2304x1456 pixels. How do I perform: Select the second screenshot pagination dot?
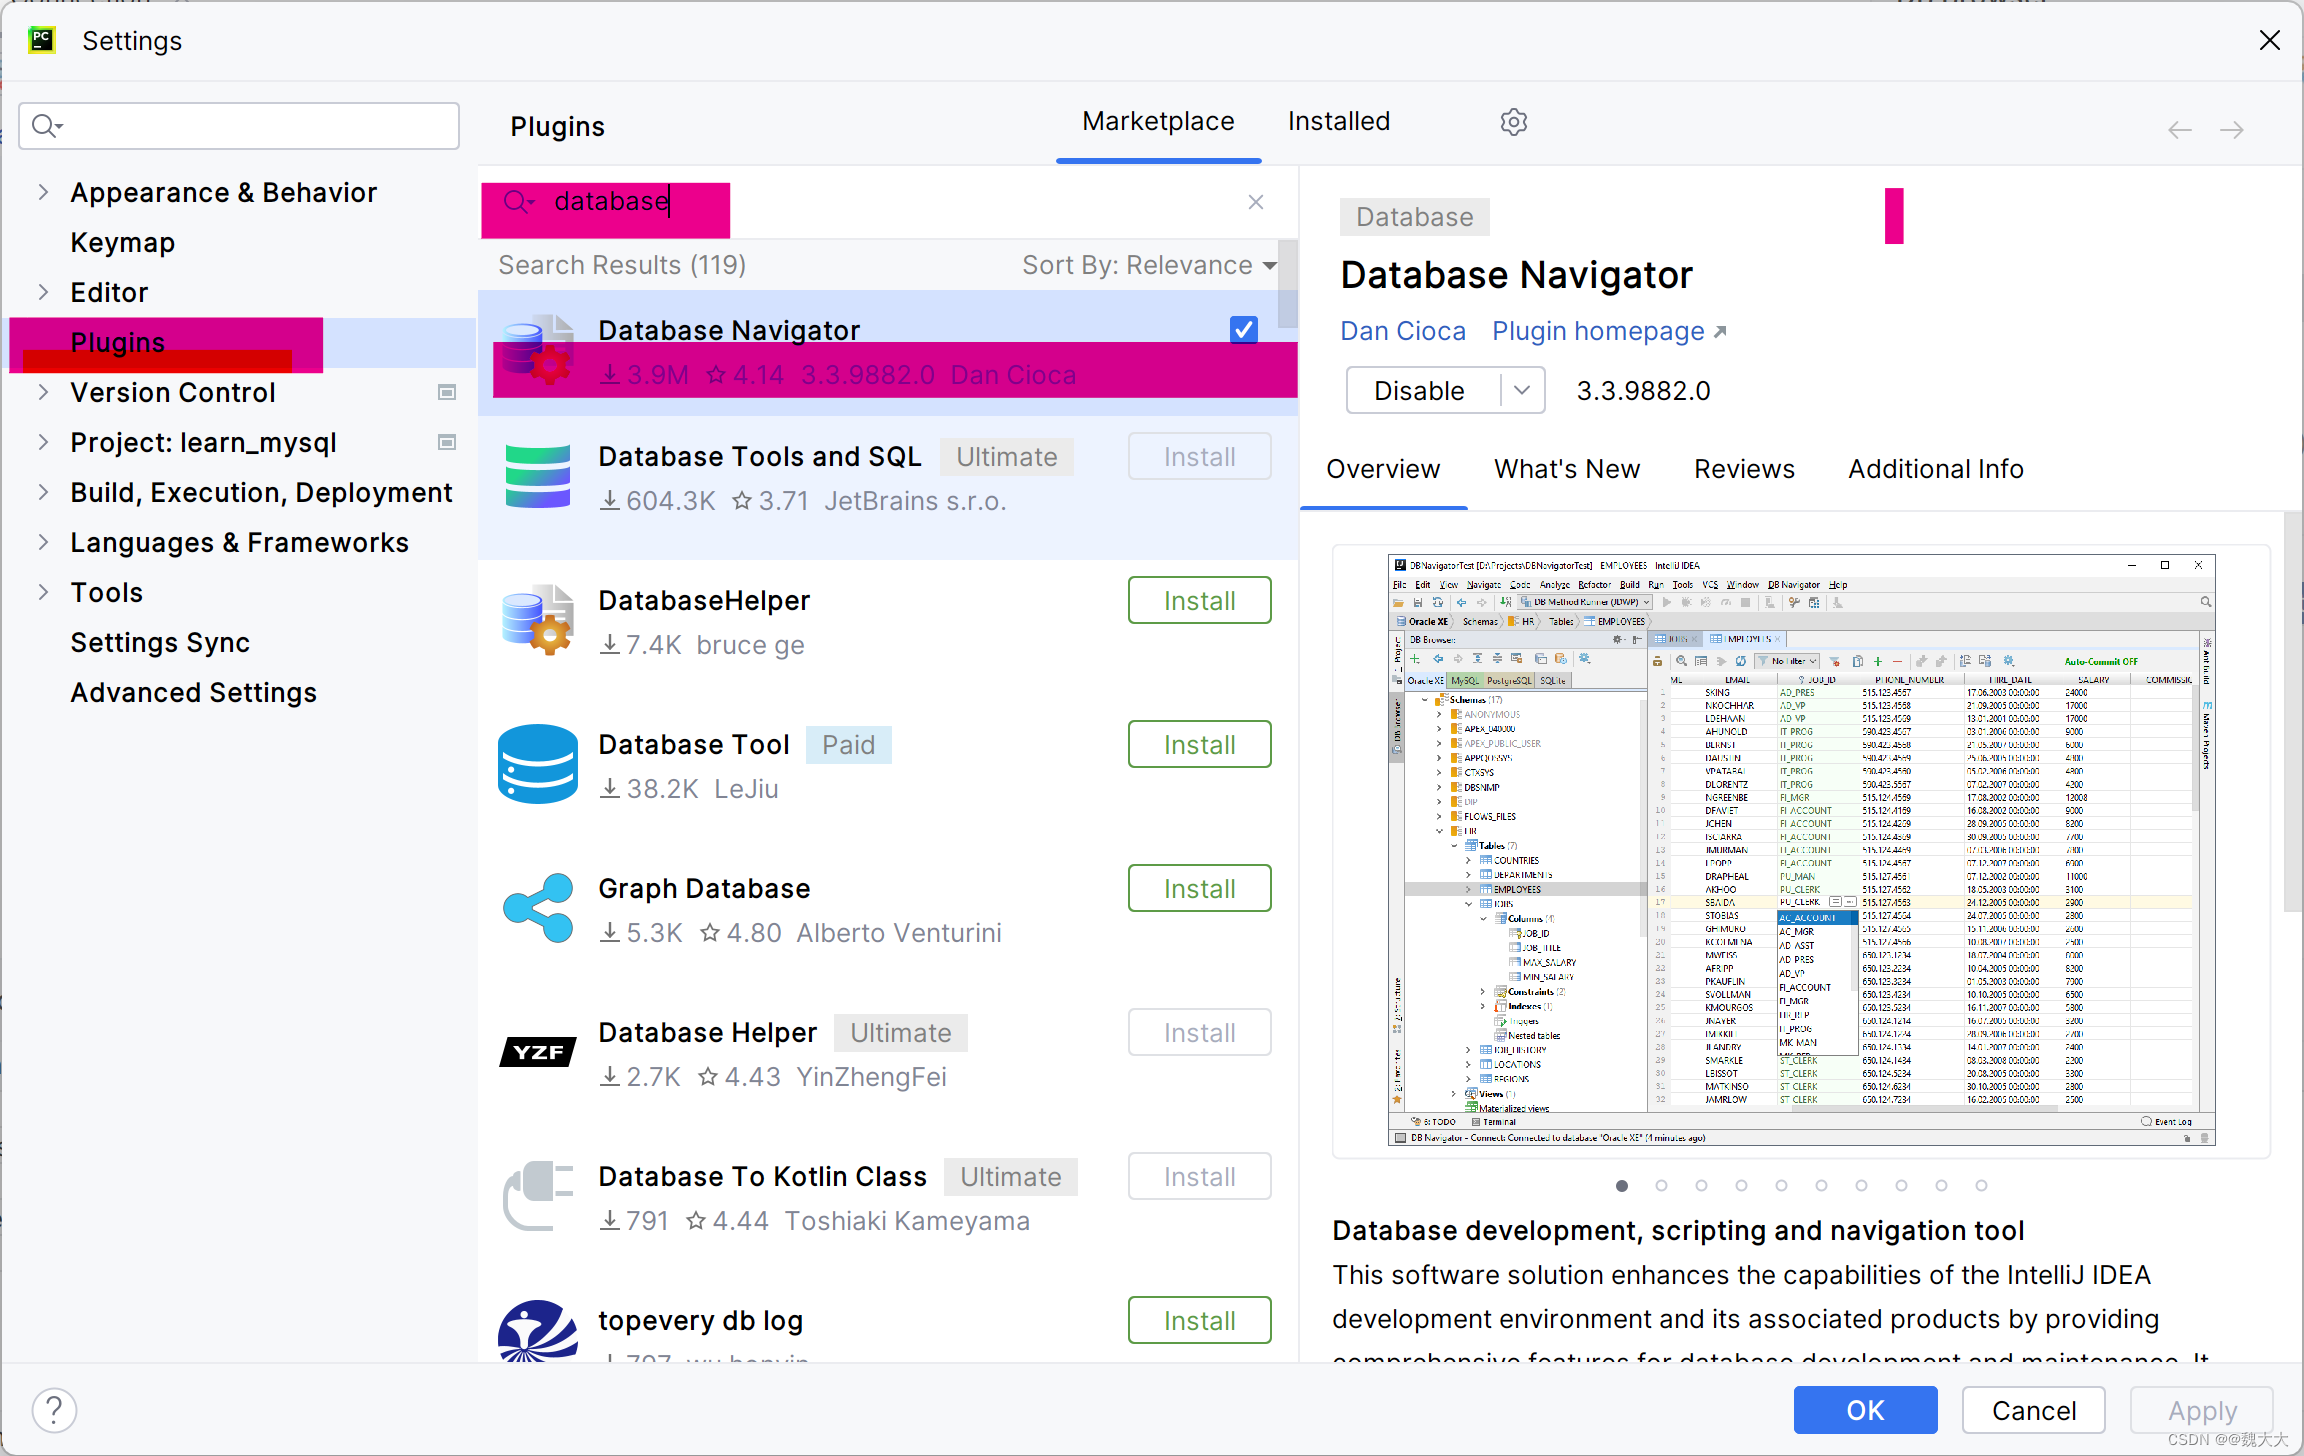(1661, 1185)
